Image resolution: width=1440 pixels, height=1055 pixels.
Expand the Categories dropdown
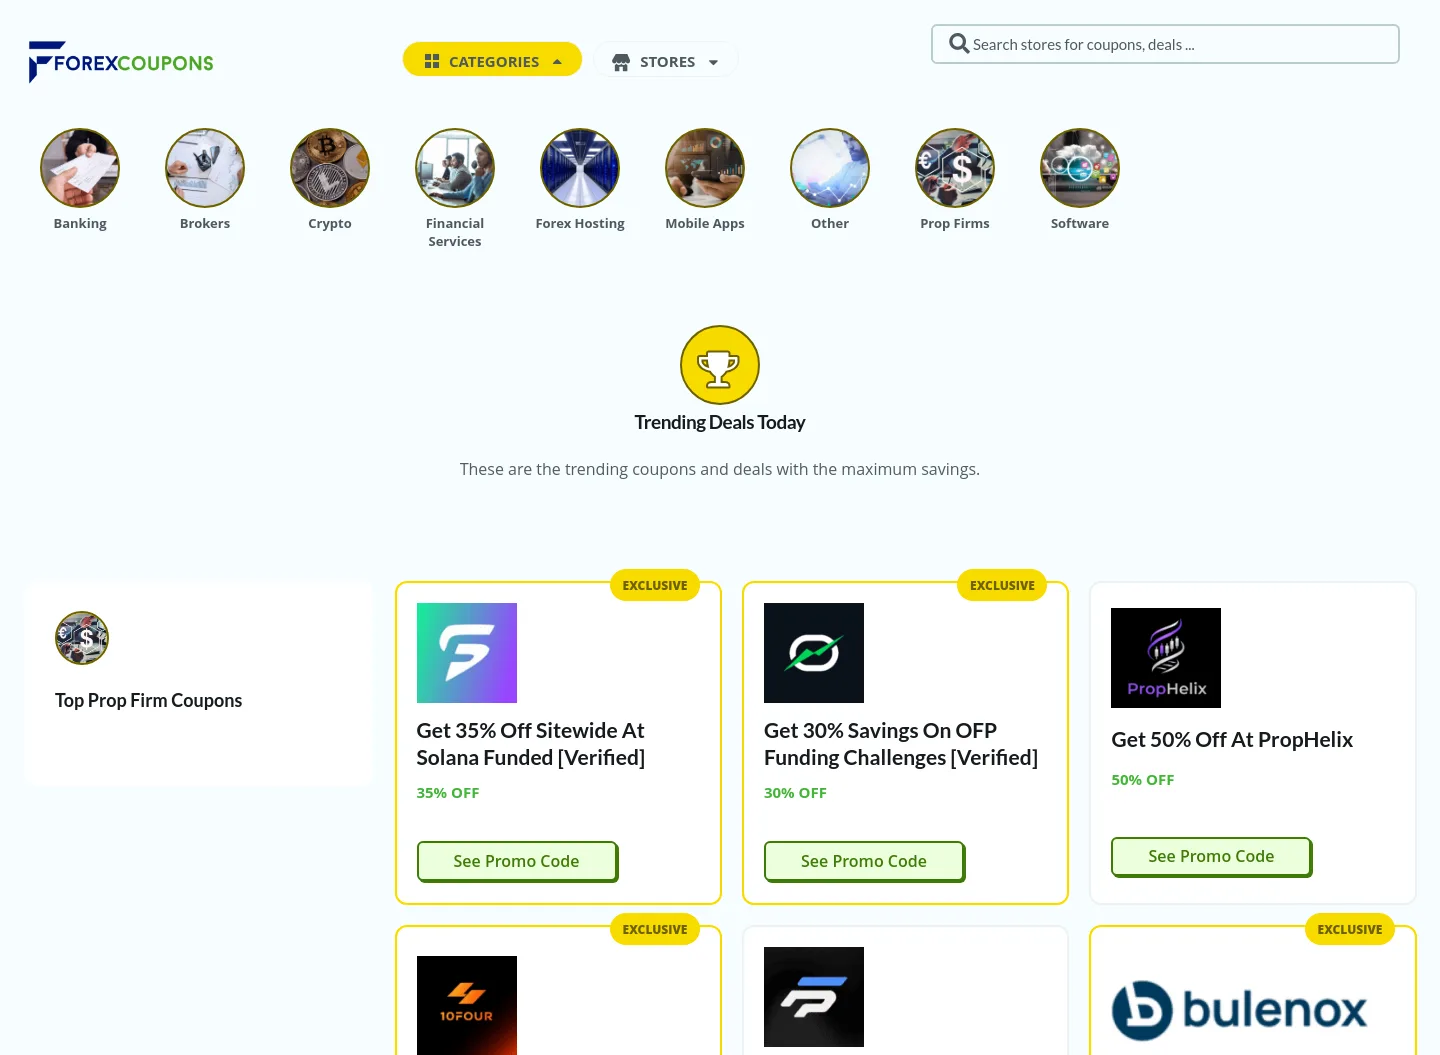point(492,60)
